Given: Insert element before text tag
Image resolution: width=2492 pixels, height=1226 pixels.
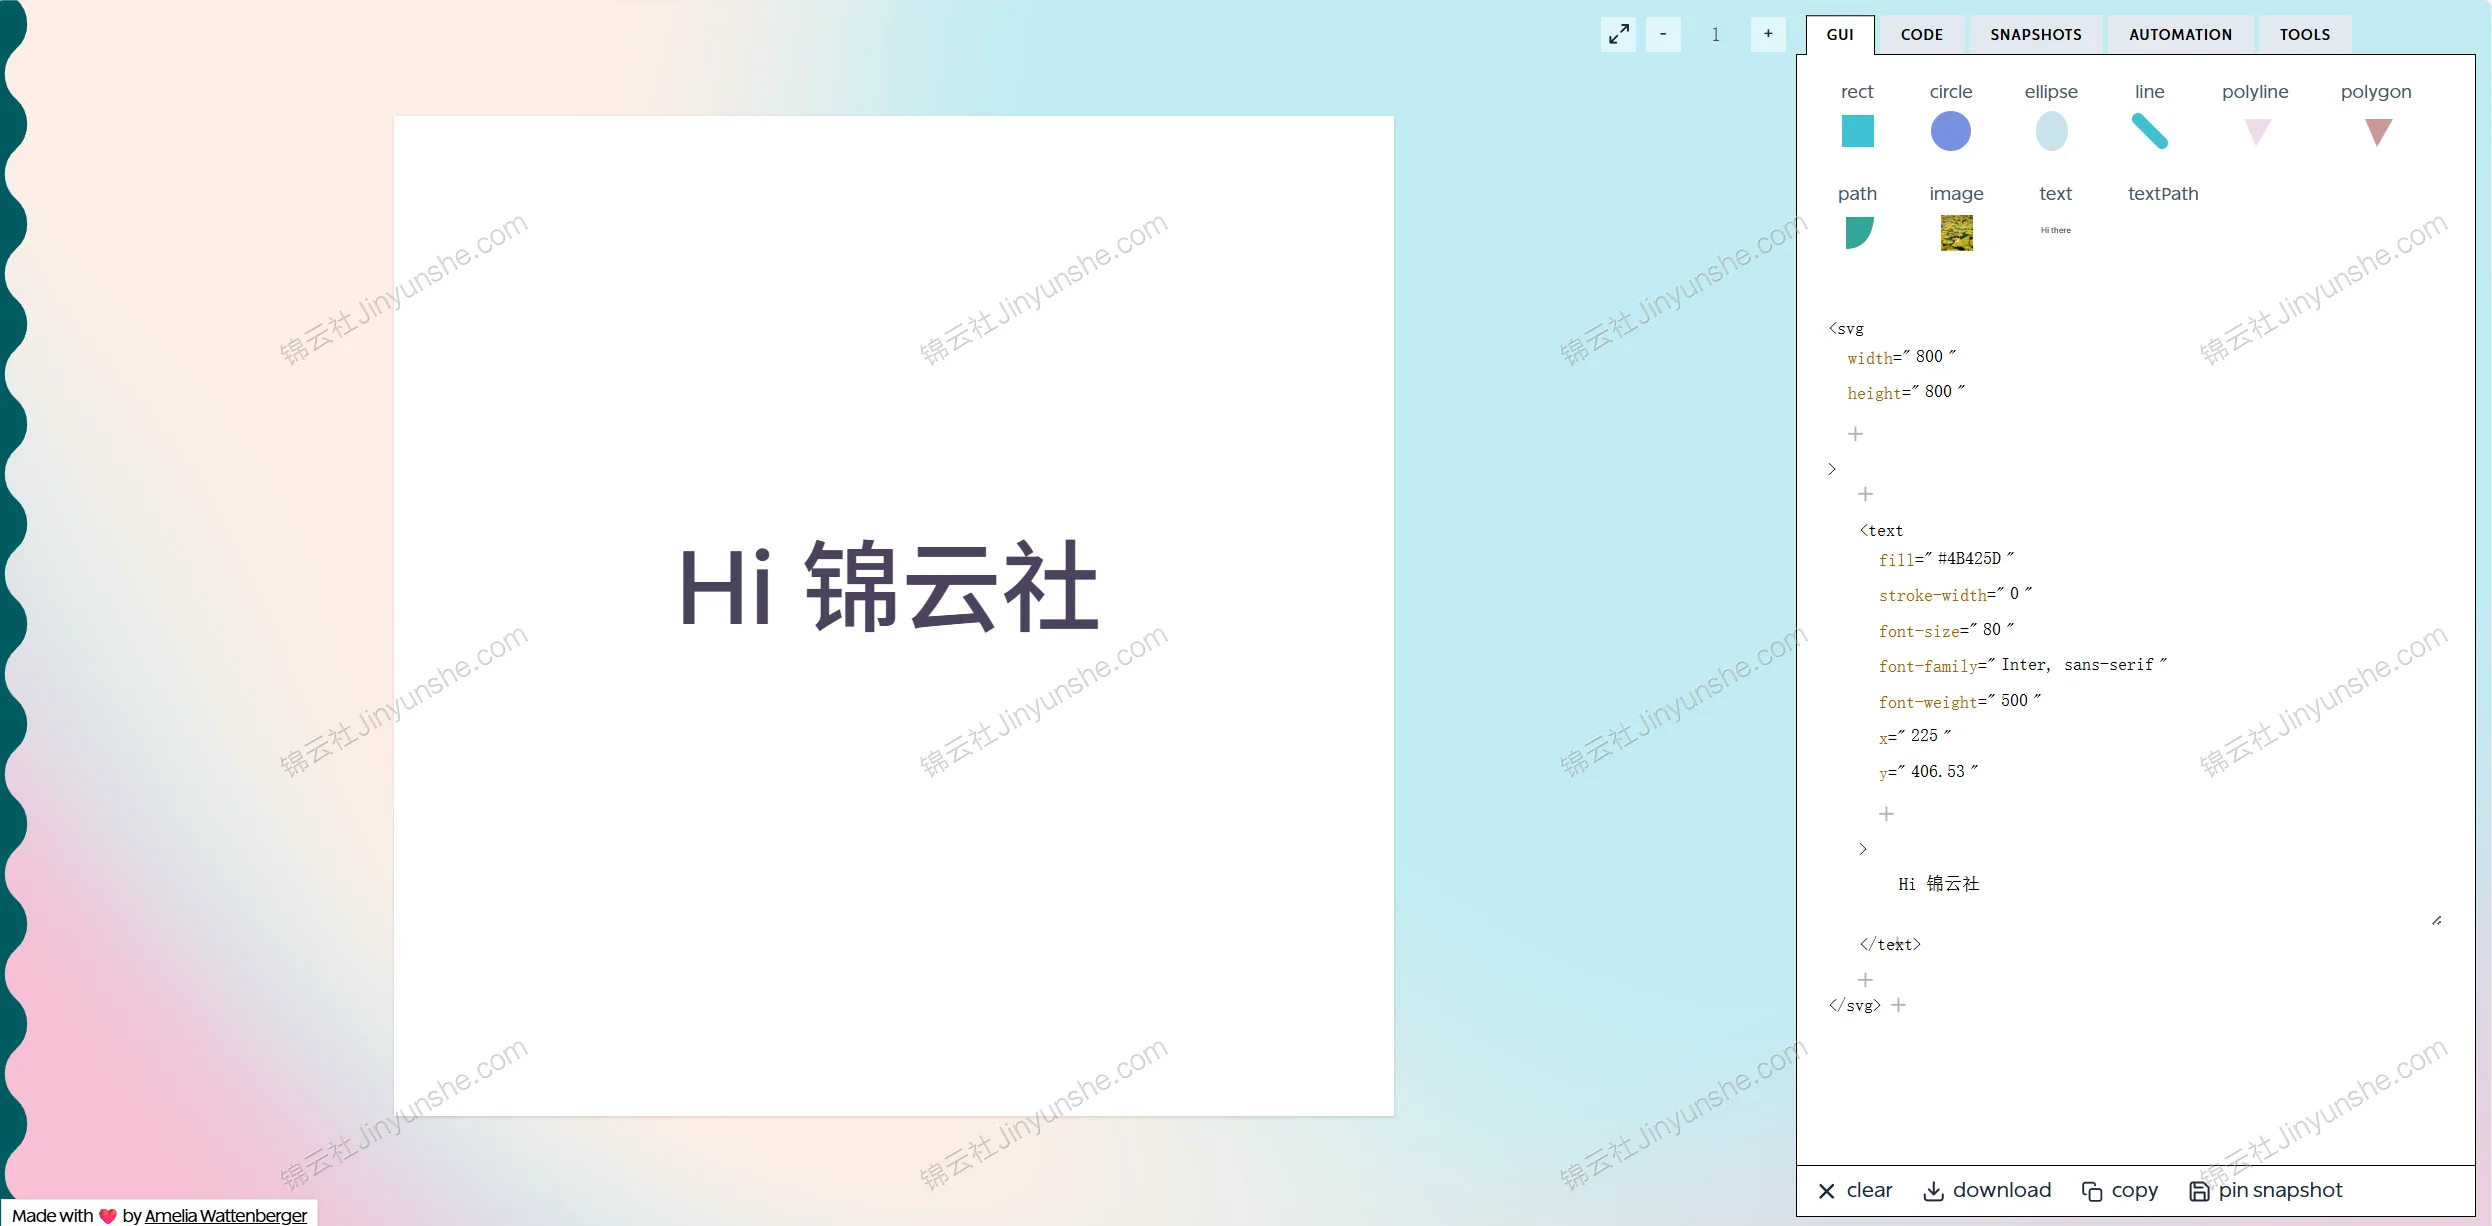Looking at the screenshot, I should 1865,494.
